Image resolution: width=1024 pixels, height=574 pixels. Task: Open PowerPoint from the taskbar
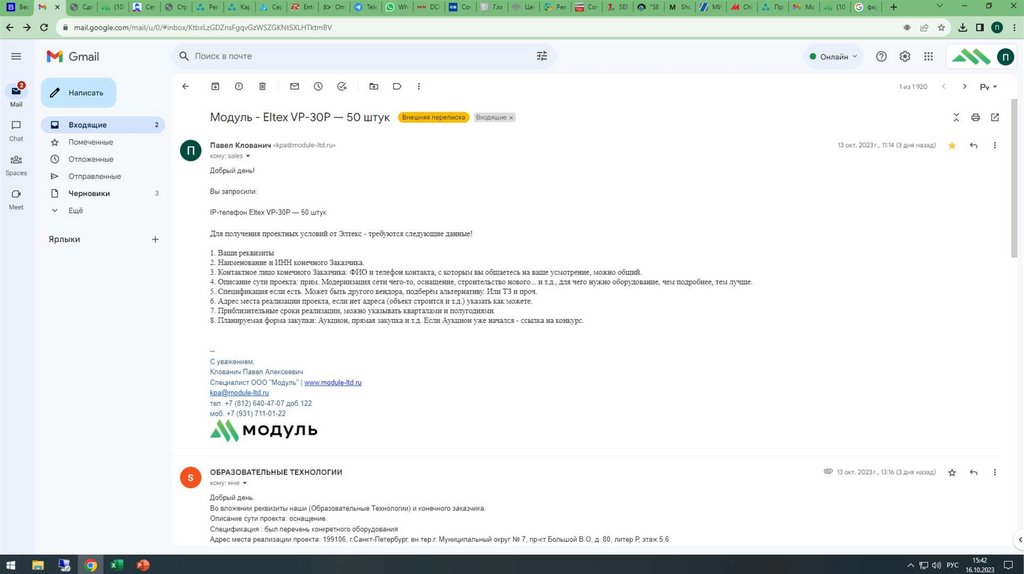click(143, 565)
